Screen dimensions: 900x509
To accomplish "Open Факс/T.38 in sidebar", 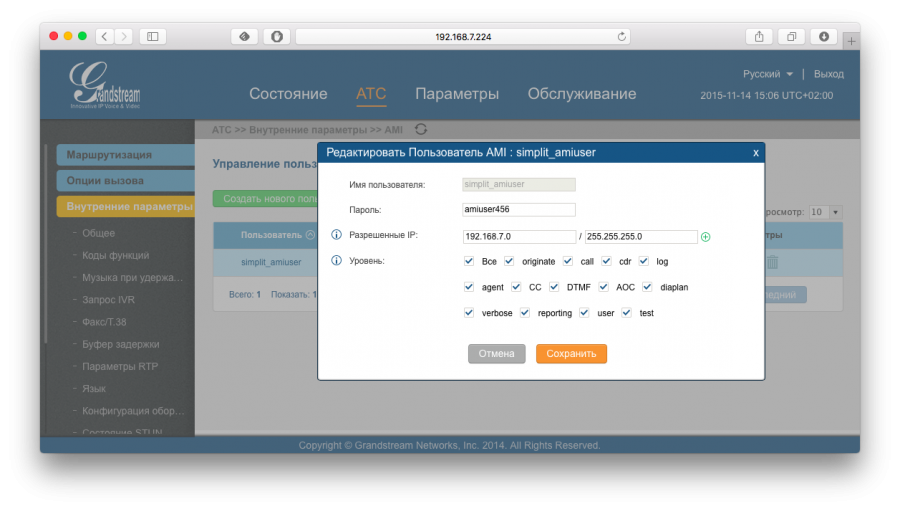I will coord(104,322).
